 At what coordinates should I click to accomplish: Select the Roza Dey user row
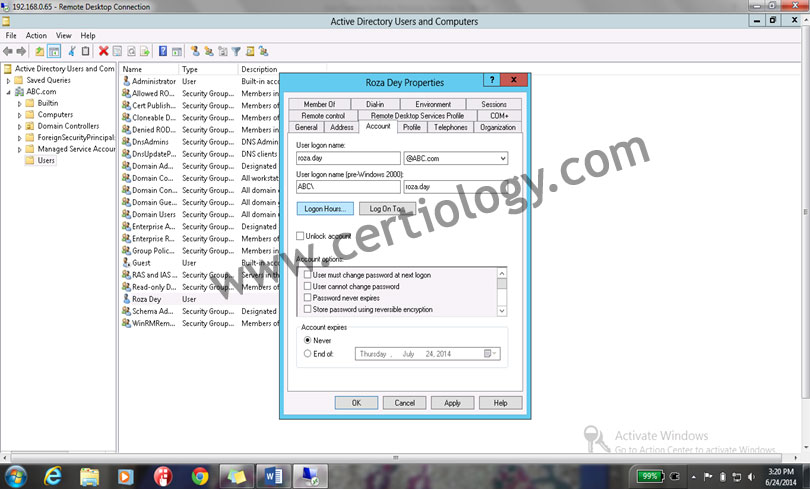[x=201, y=299]
